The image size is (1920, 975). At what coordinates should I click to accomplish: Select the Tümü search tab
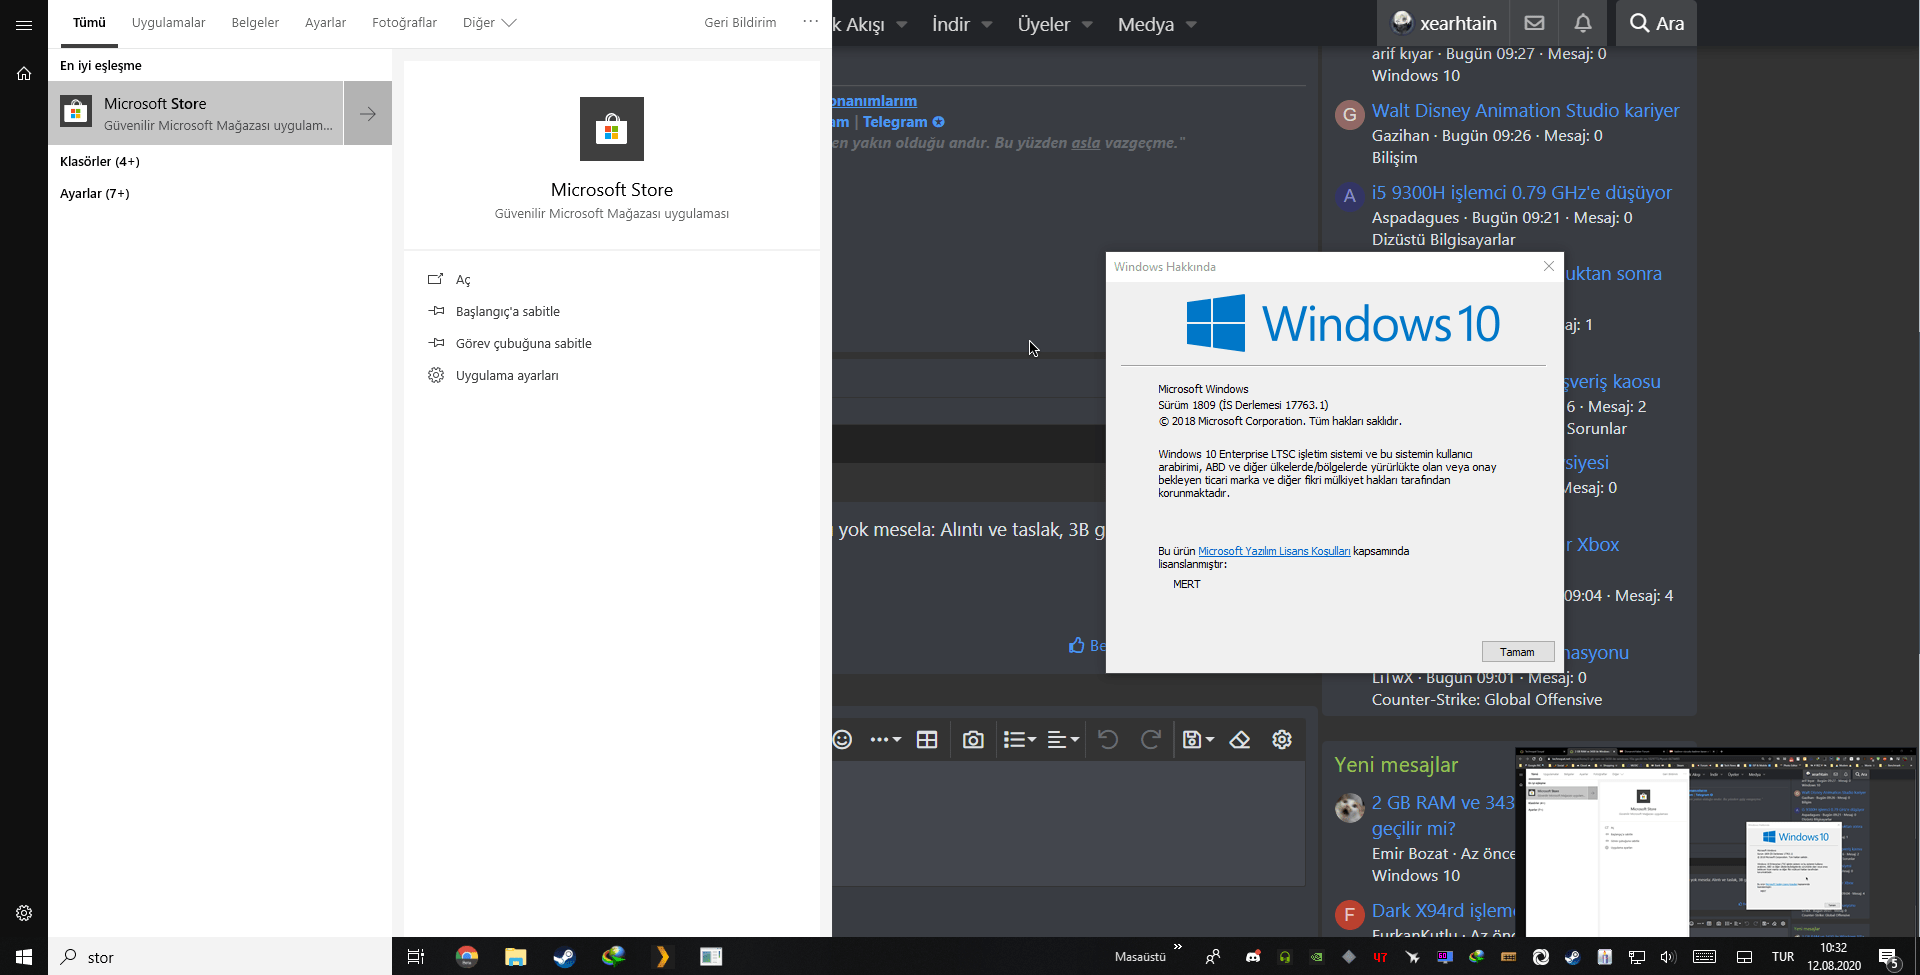89,23
